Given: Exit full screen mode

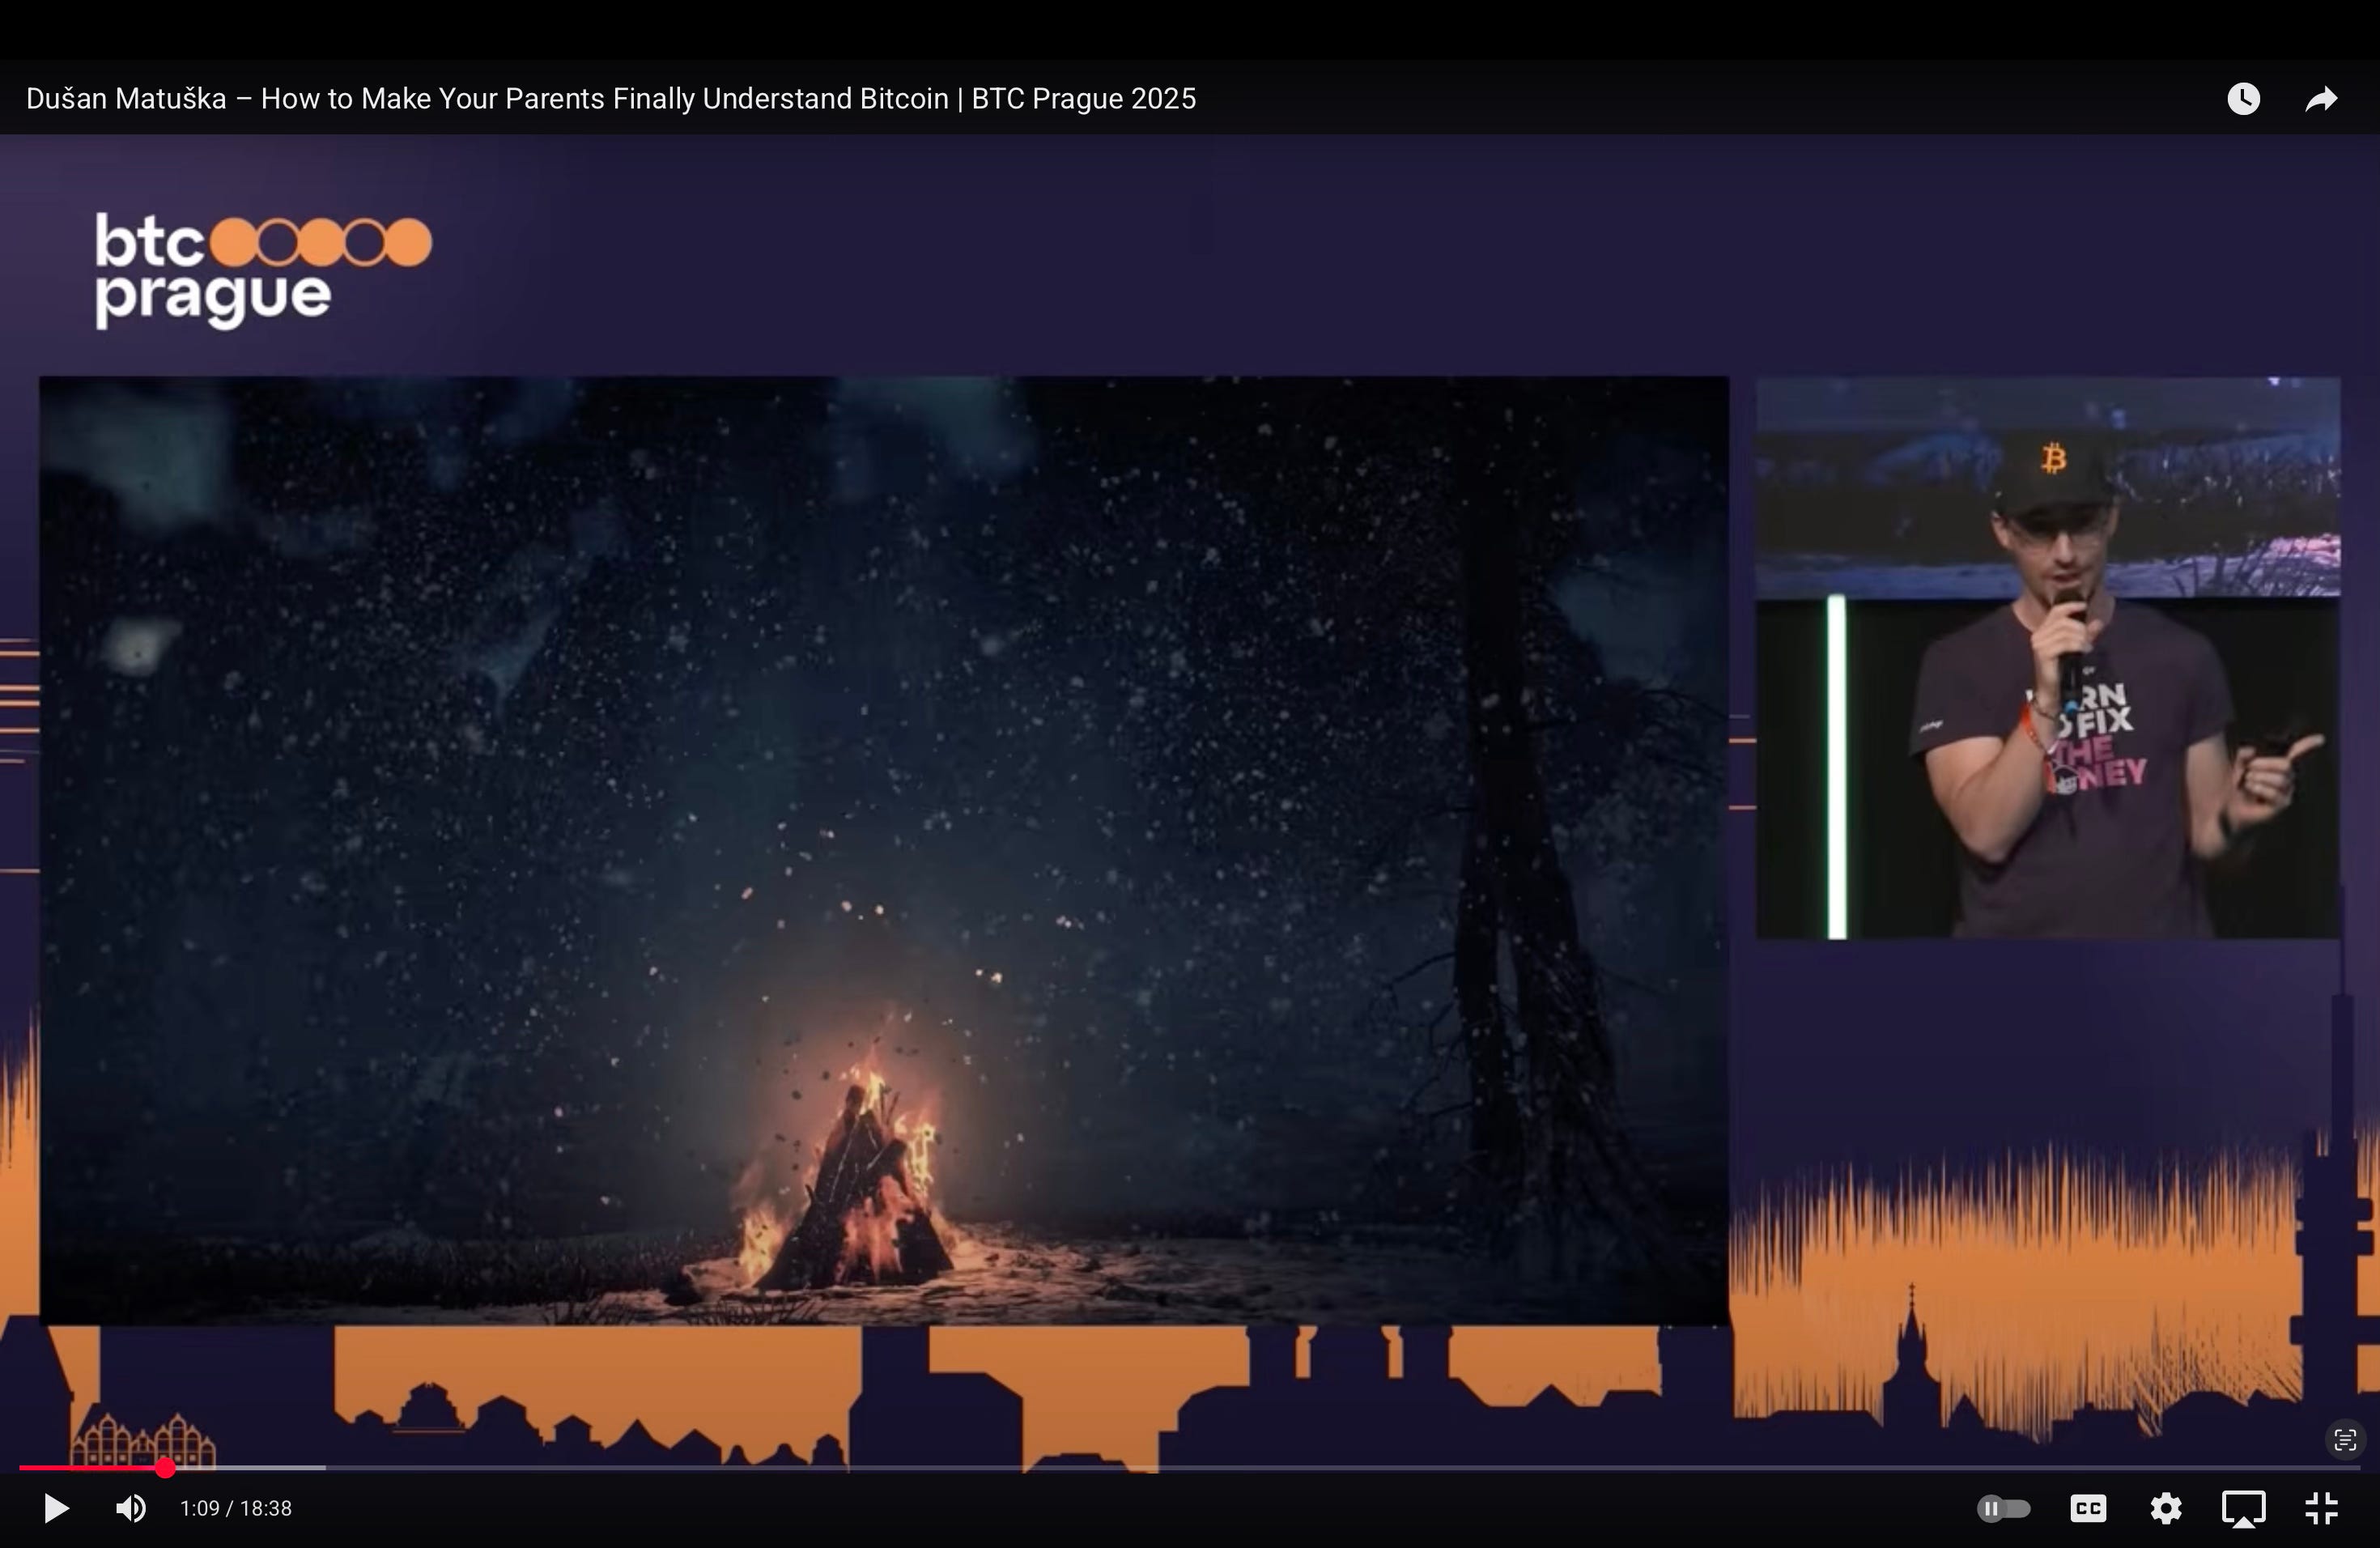Looking at the screenshot, I should [x=2320, y=1508].
